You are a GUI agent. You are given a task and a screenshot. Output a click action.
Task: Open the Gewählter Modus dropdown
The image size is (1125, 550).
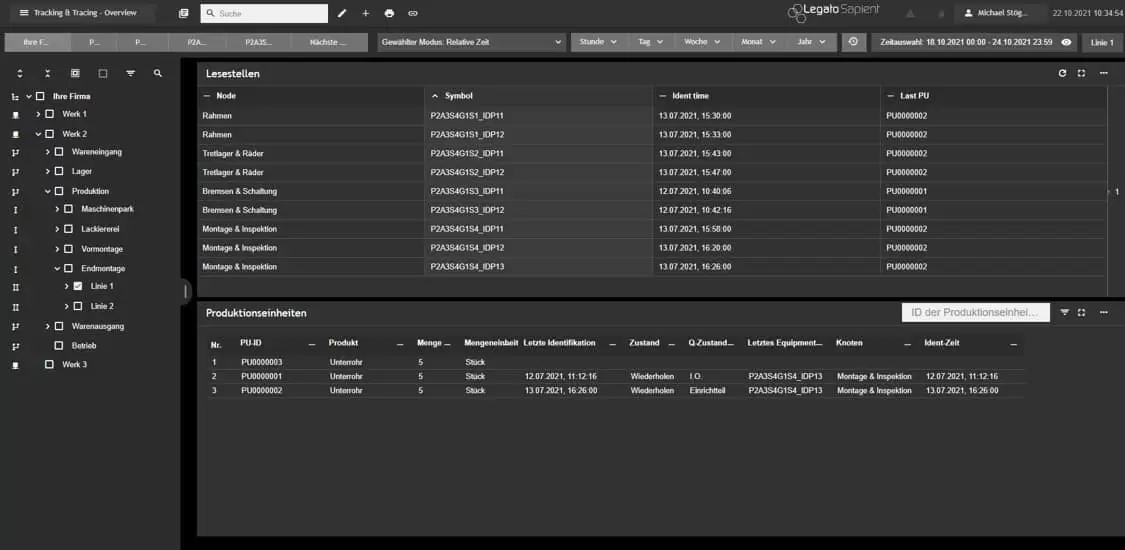[x=471, y=42]
